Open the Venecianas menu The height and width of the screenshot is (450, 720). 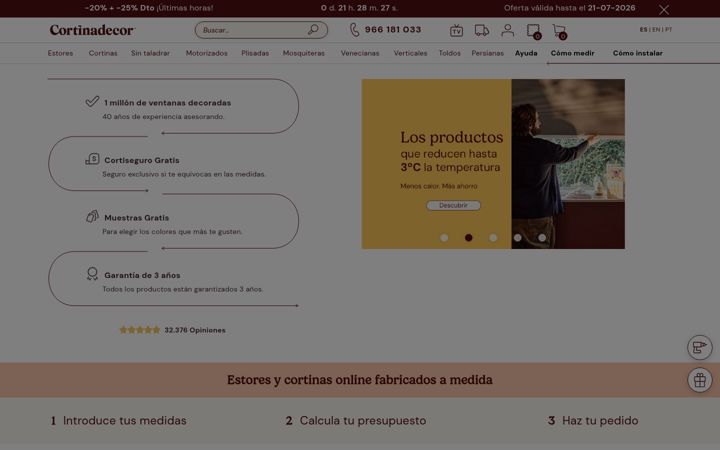(360, 53)
